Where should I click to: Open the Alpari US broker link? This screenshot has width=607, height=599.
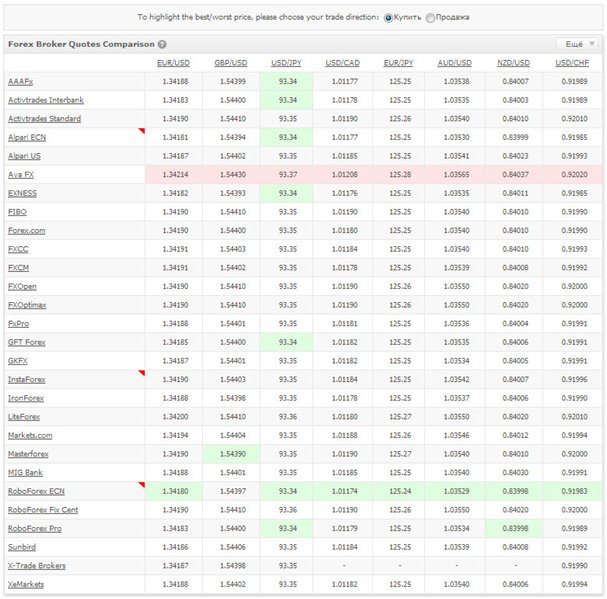click(24, 156)
